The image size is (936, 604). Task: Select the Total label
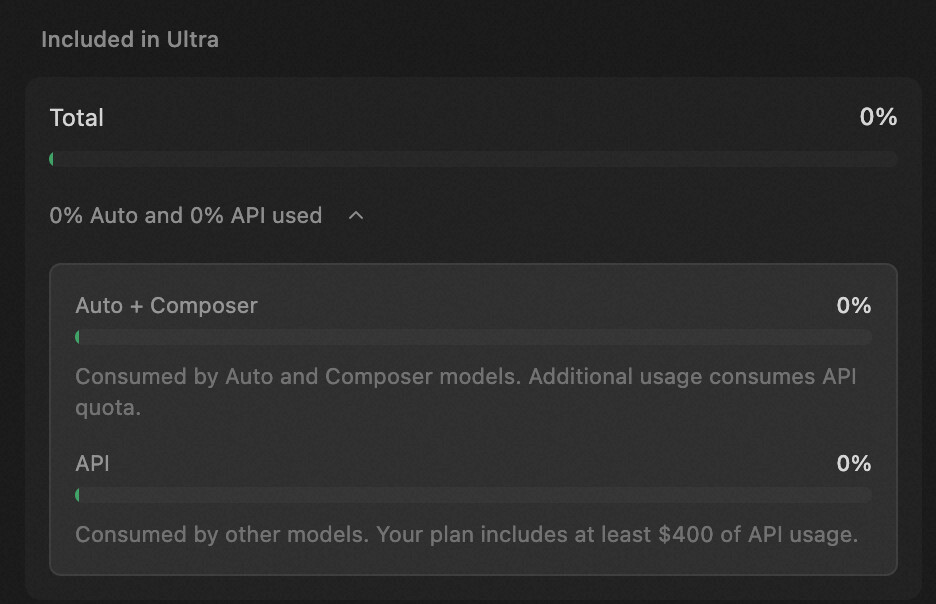[x=76, y=118]
